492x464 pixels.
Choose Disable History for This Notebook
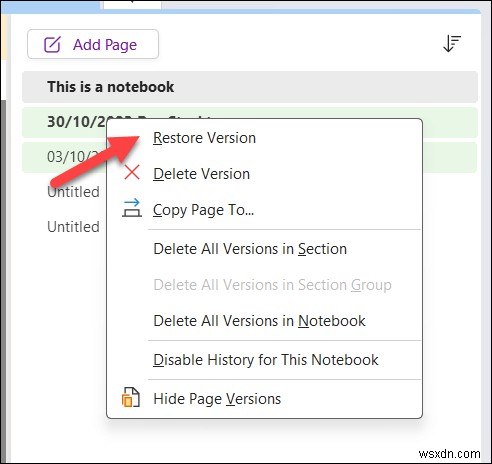pos(264,360)
